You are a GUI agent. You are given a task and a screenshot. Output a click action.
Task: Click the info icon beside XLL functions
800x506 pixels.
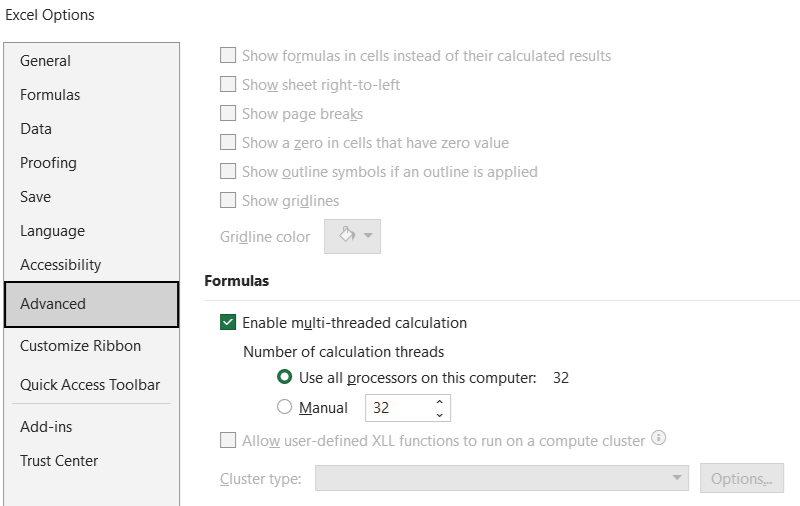point(658,438)
